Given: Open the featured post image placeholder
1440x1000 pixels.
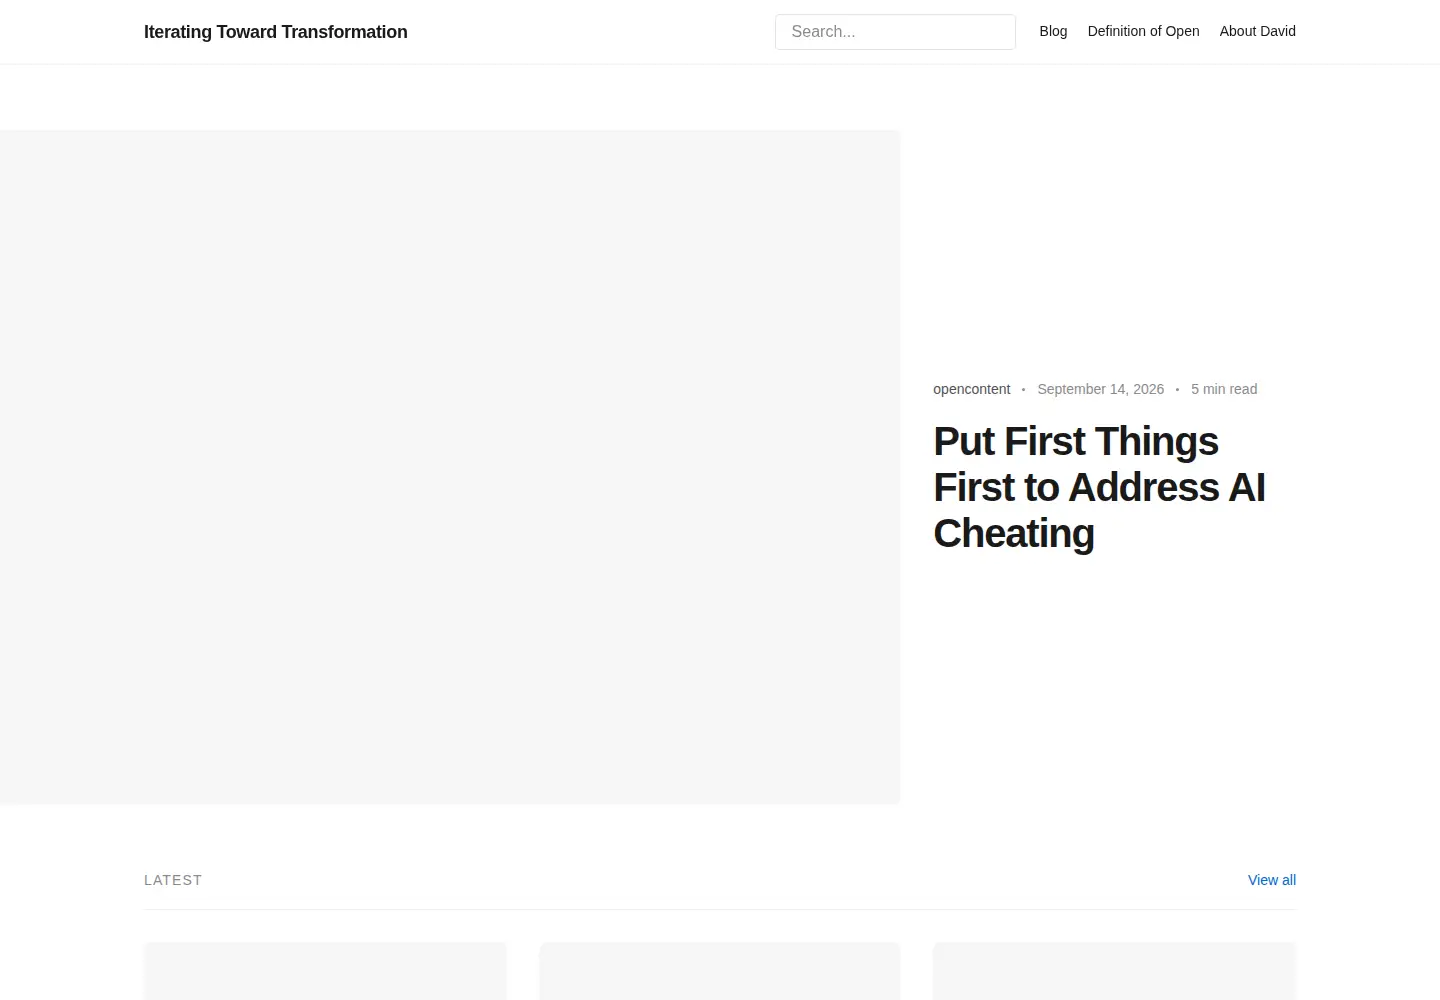Looking at the screenshot, I should click(x=450, y=467).
